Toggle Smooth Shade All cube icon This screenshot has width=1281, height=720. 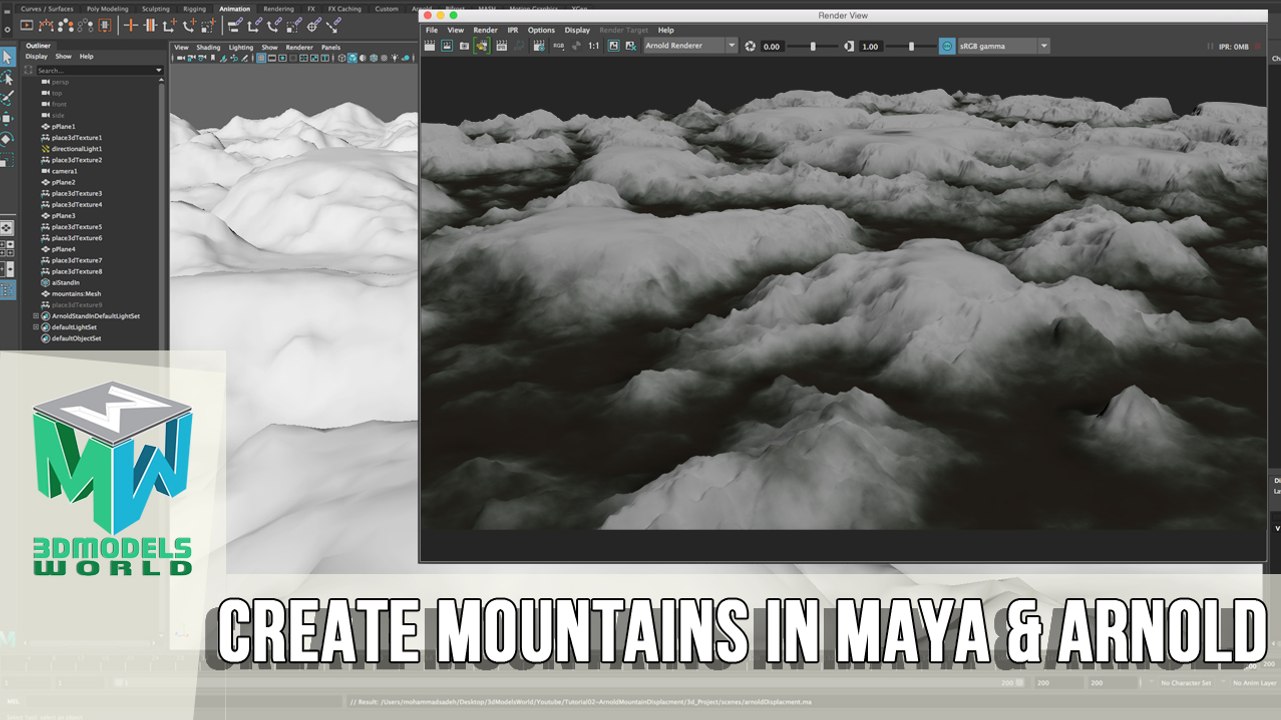pos(352,58)
